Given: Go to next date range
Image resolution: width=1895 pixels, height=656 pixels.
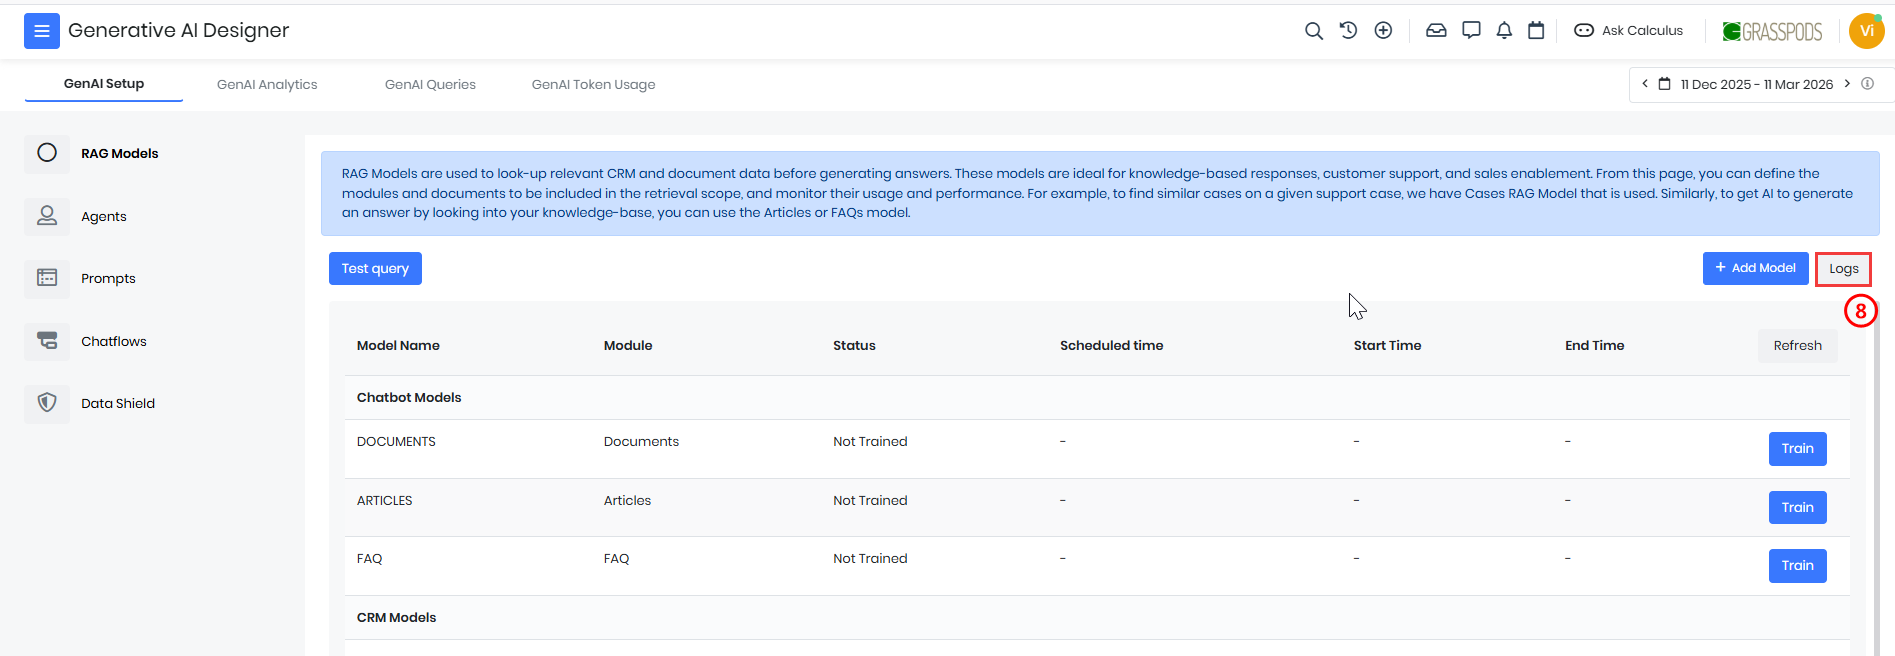Looking at the screenshot, I should (x=1847, y=84).
